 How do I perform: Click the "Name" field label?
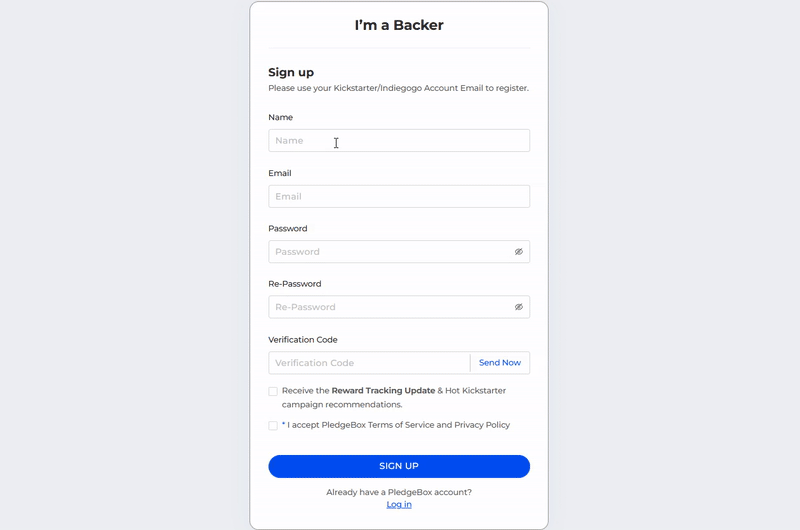click(x=280, y=118)
